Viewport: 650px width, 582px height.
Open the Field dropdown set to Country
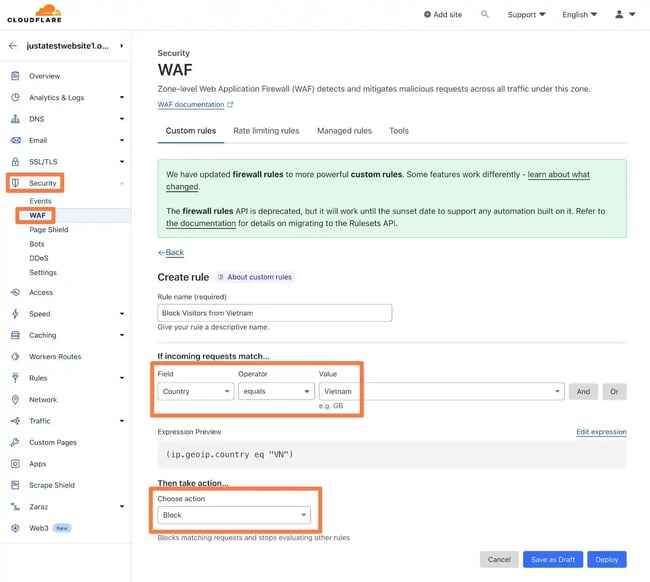[x=196, y=391]
